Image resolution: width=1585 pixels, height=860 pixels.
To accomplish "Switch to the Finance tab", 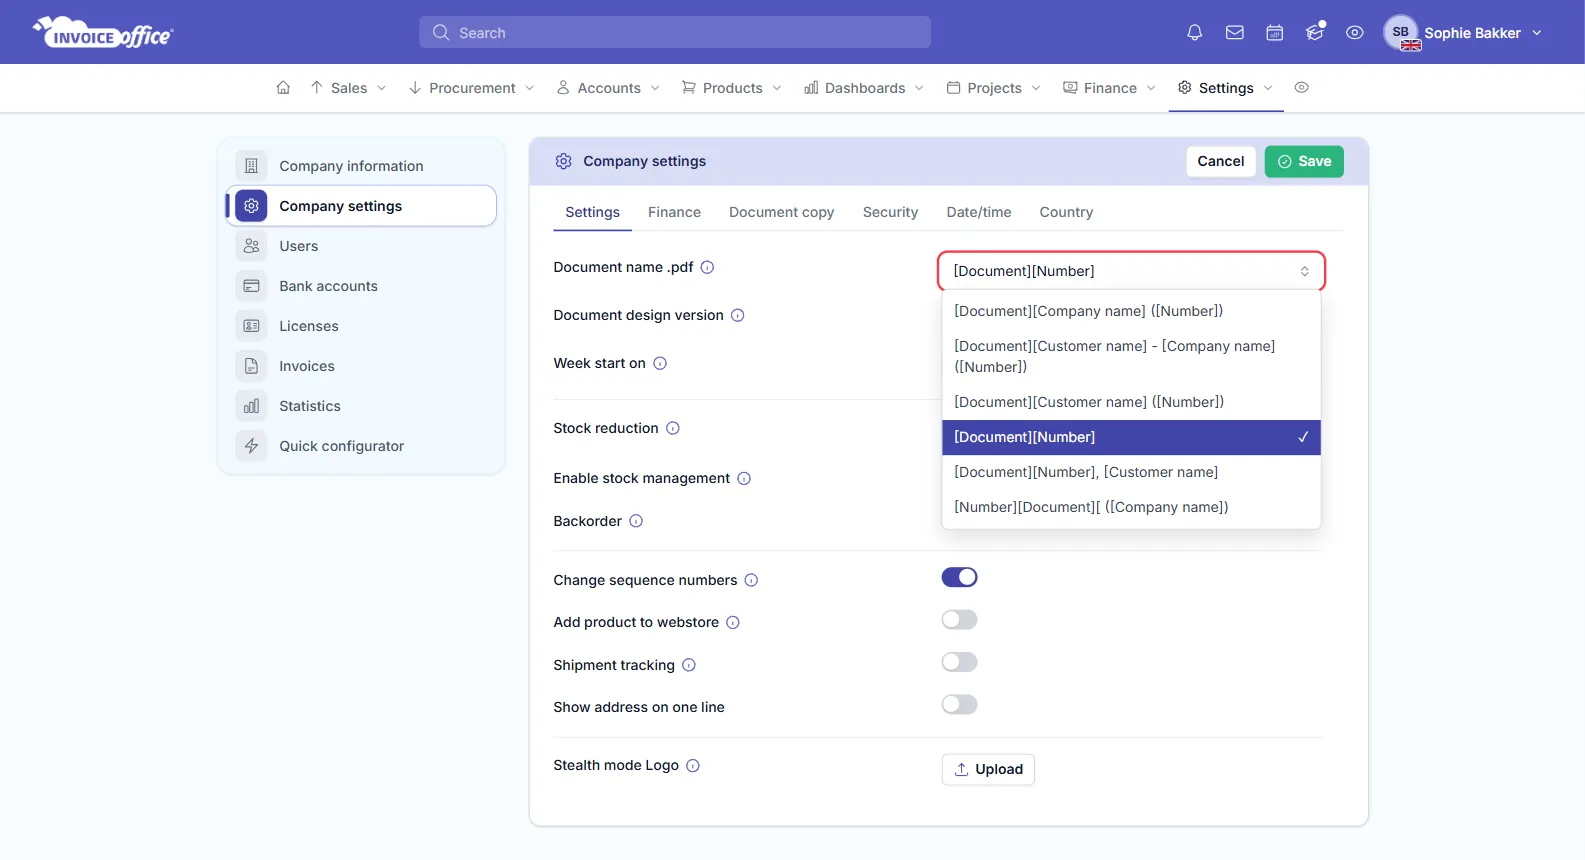I will [x=674, y=212].
